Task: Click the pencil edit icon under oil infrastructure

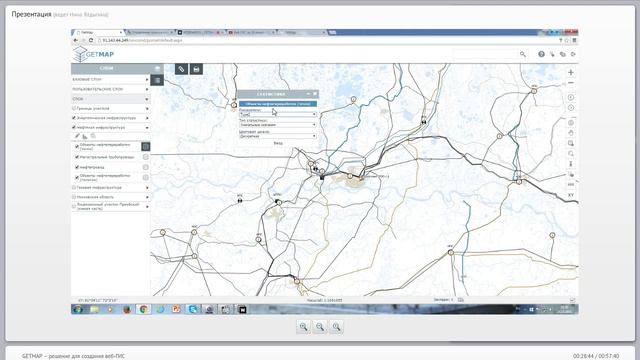Action: pyautogui.click(x=77, y=136)
